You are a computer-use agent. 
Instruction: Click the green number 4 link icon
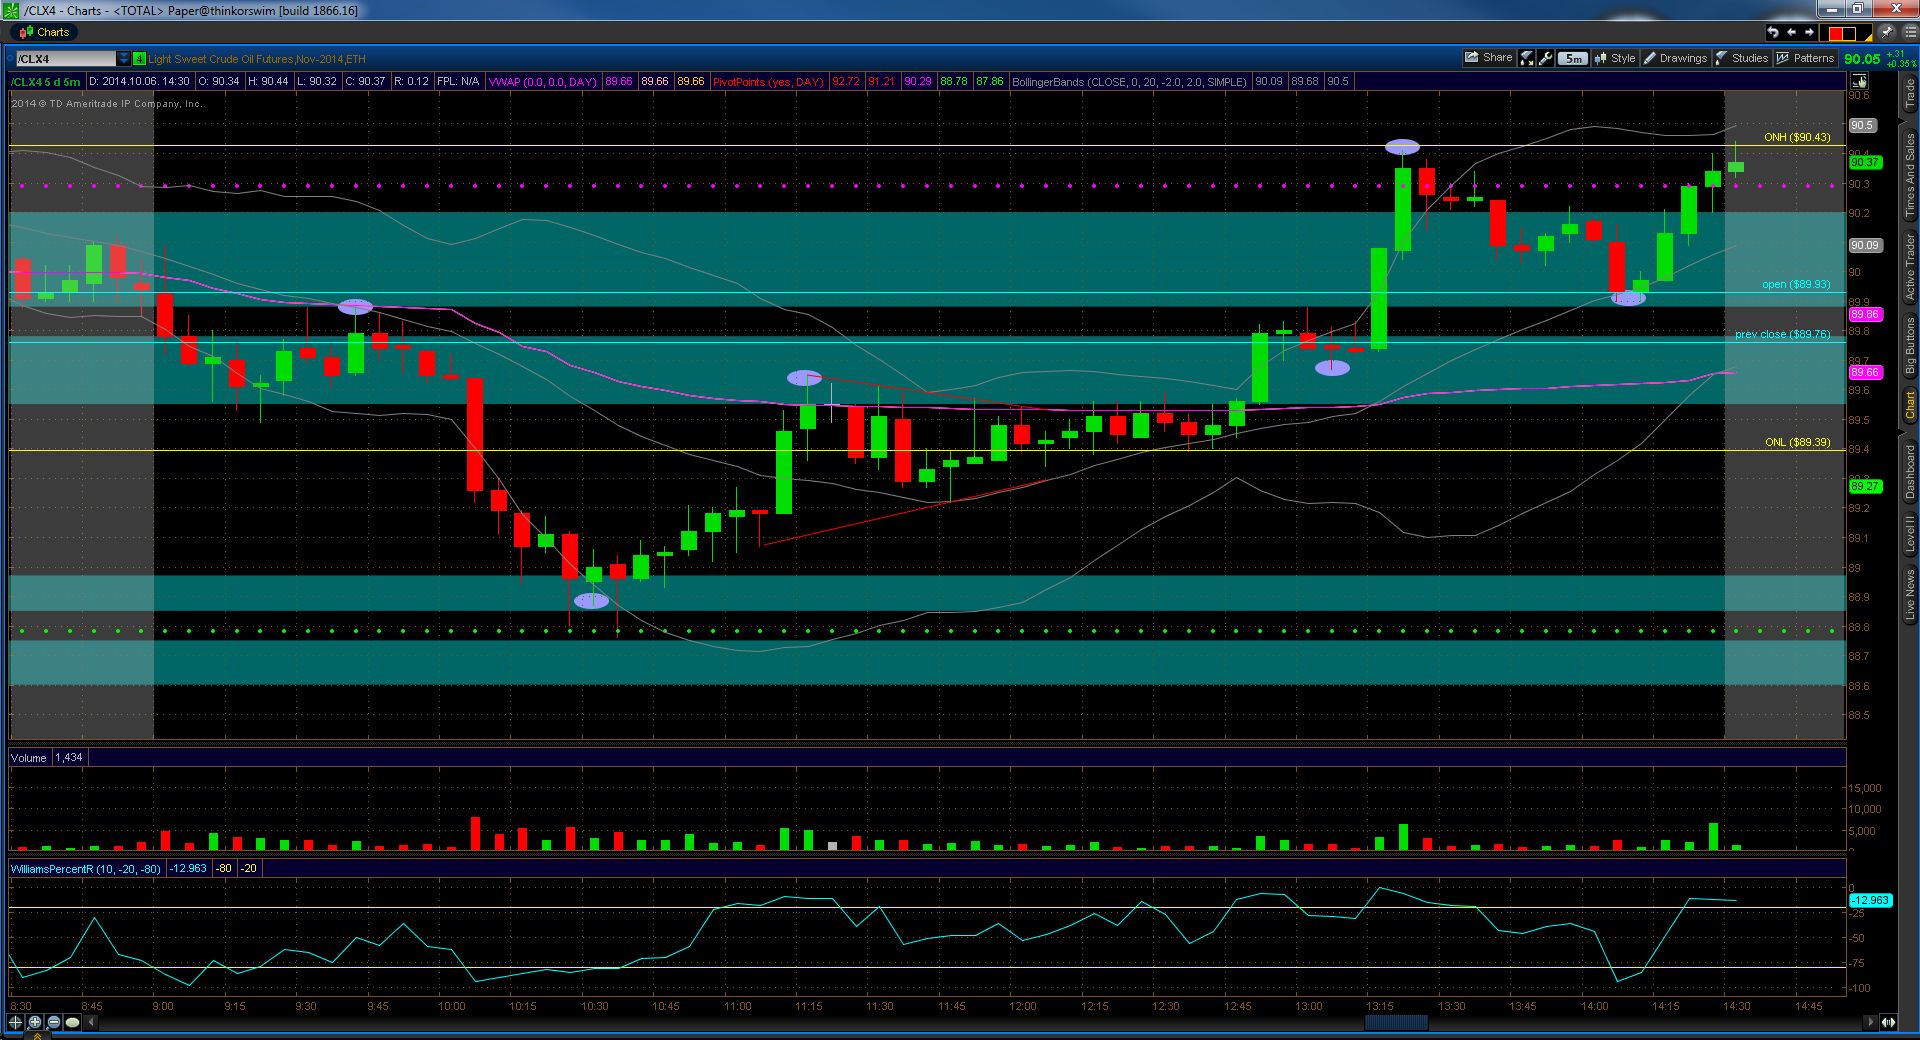click(x=139, y=59)
